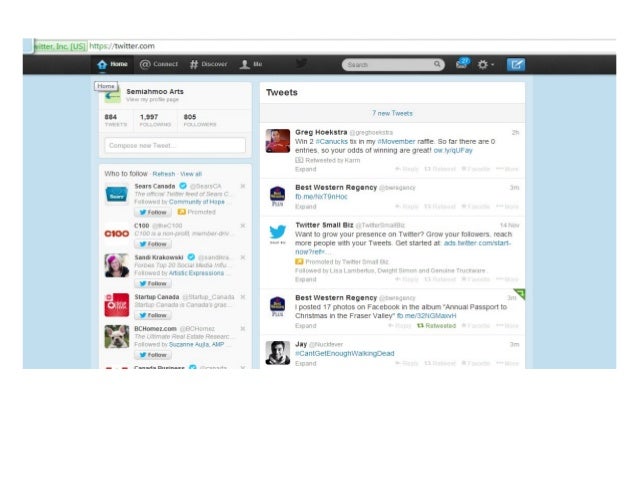The image size is (638, 479).
Task: Open More options on Greg Hoekstra's tweet
Action: pyautogui.click(x=507, y=169)
